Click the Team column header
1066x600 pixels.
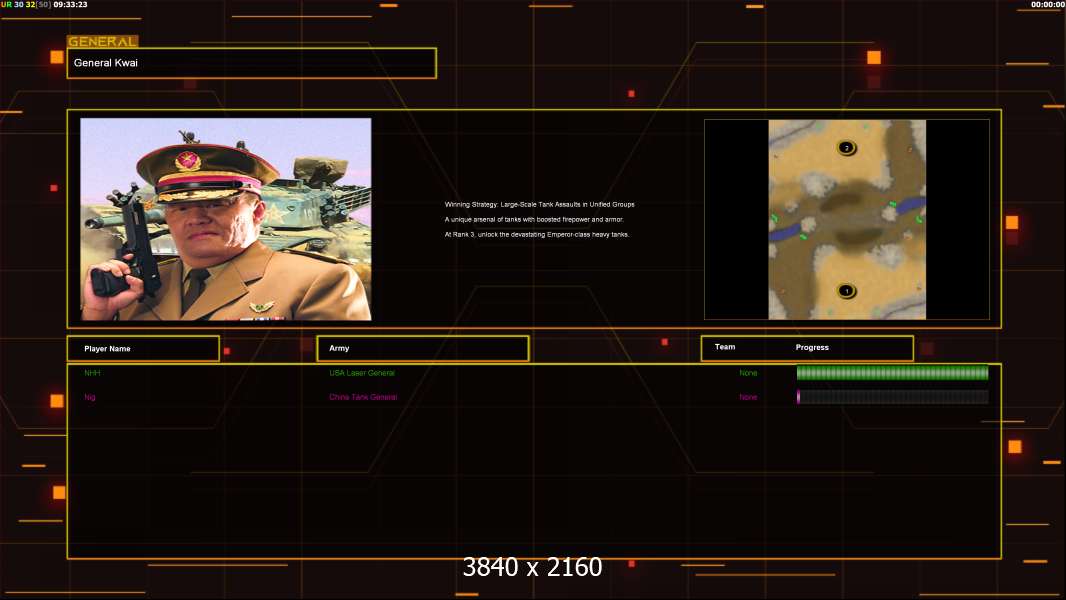[725, 347]
